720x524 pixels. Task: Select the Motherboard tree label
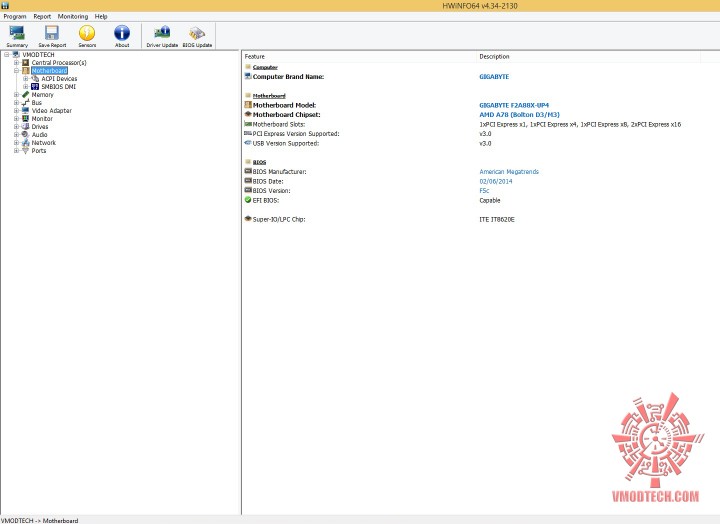click(x=50, y=71)
